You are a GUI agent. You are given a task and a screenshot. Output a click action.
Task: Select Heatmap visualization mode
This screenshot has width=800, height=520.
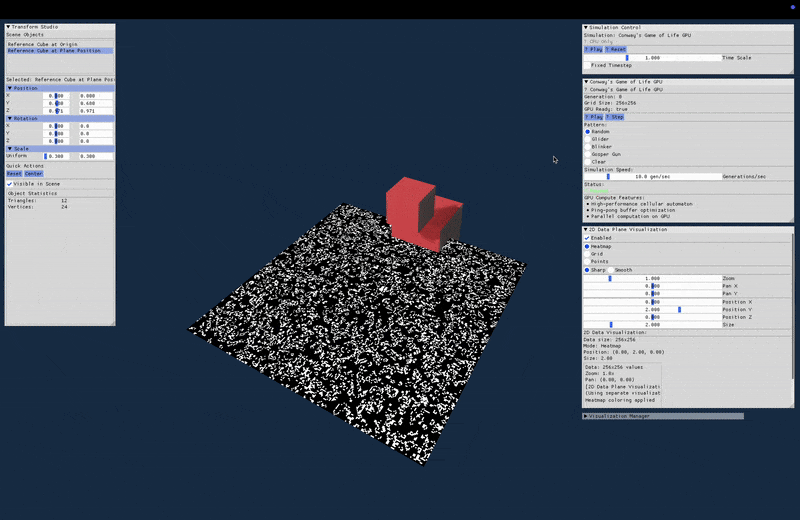tap(587, 246)
